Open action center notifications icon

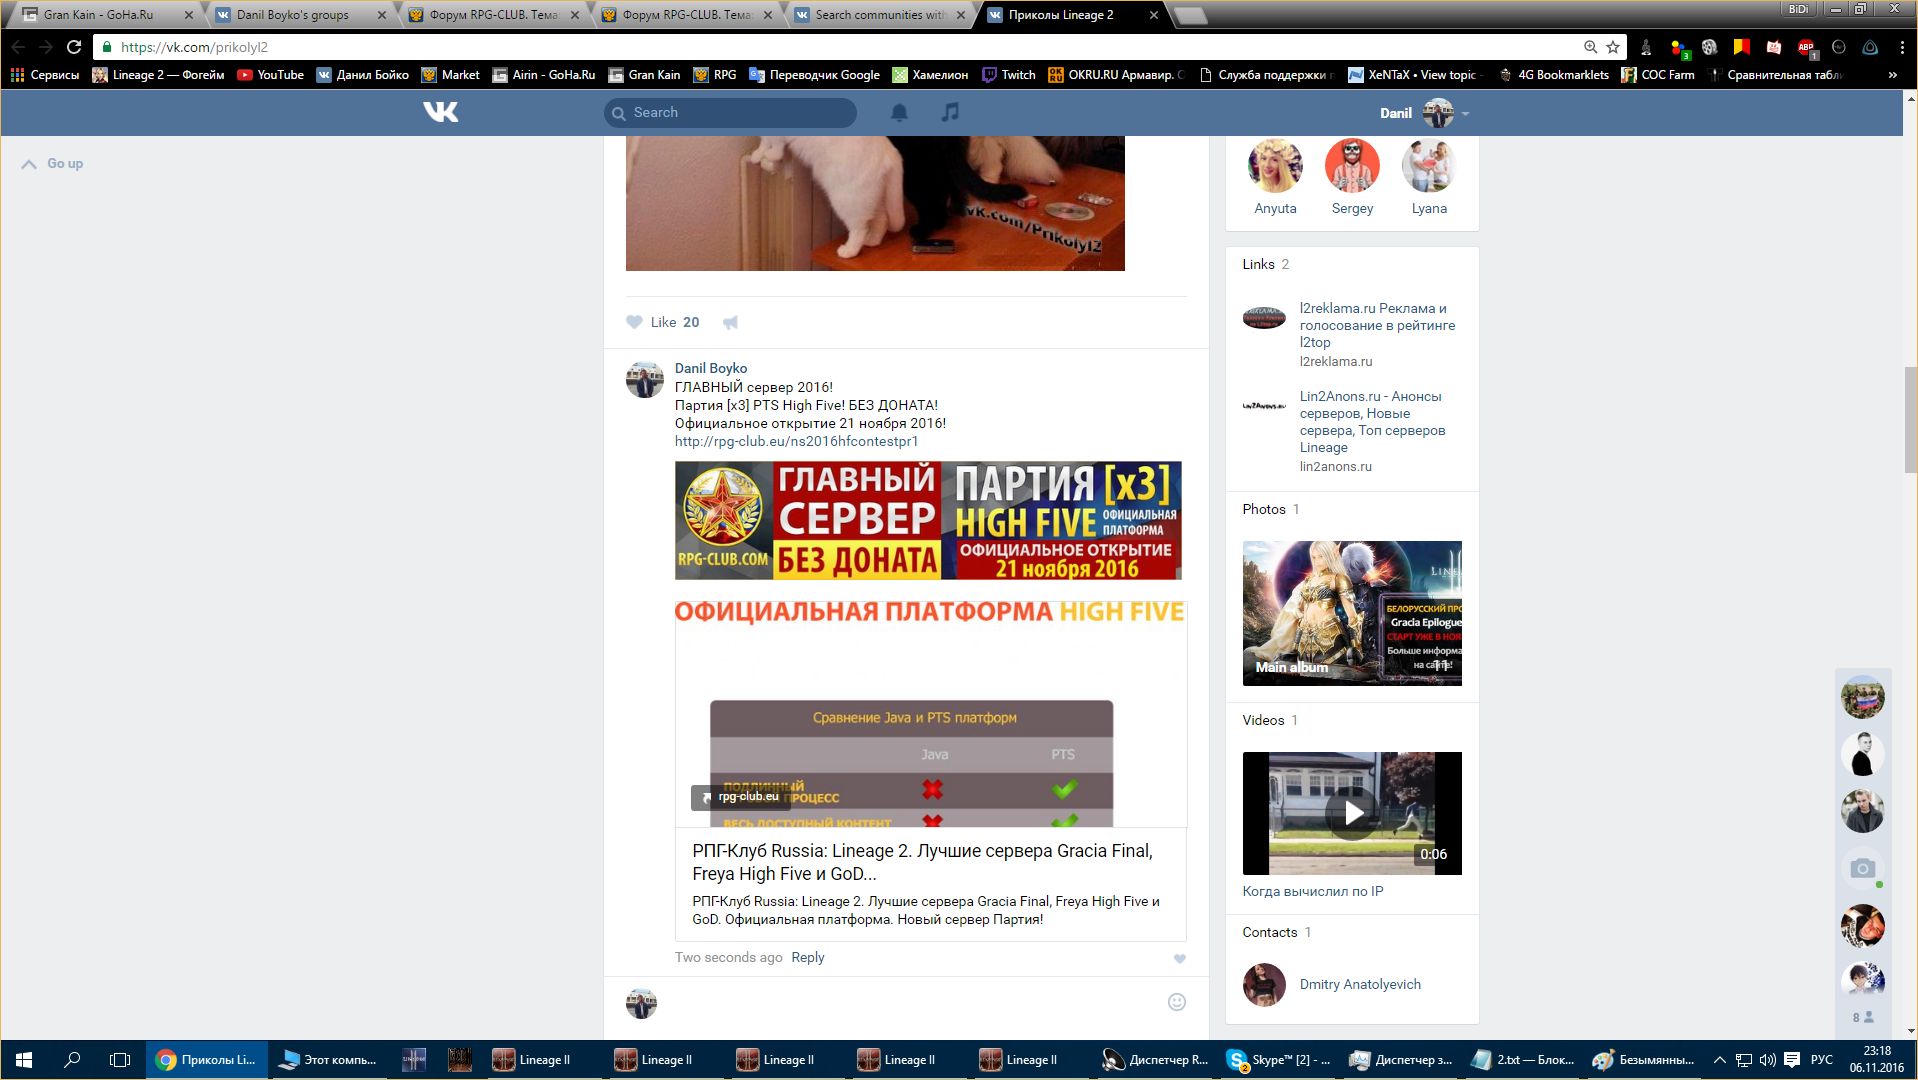(x=1792, y=1060)
